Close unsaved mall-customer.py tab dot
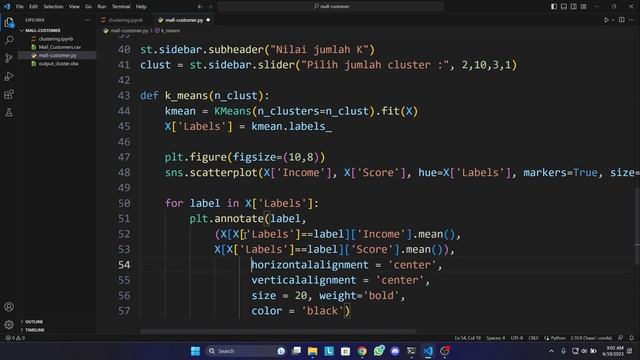The image size is (640, 360). (x=208, y=20)
